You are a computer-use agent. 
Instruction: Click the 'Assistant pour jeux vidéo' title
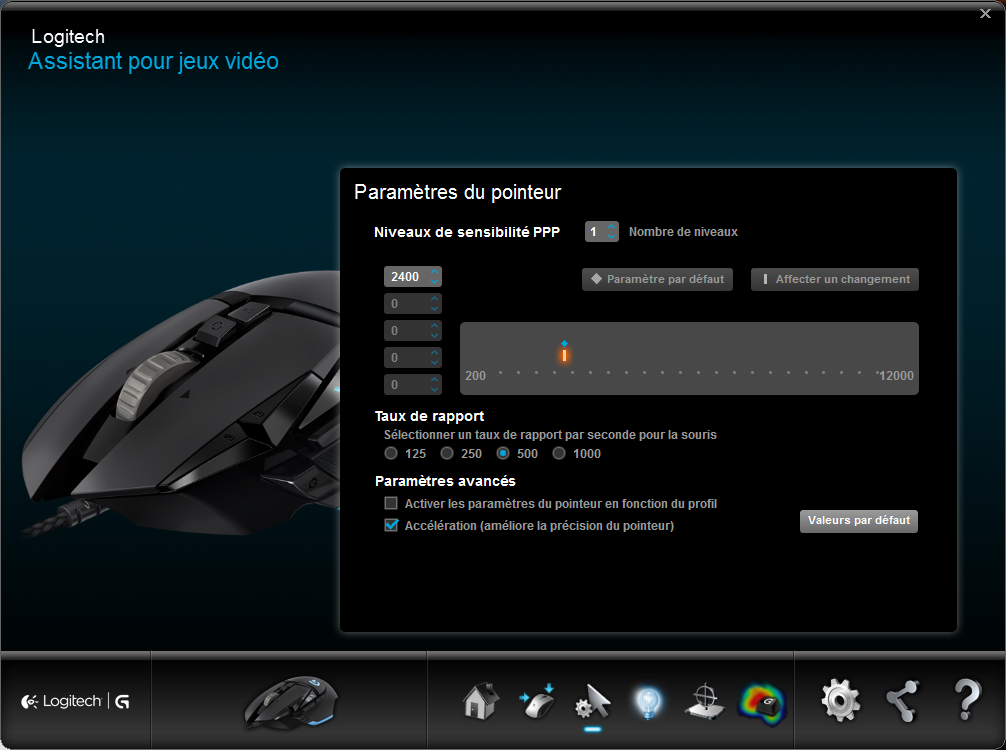pyautogui.click(x=153, y=62)
